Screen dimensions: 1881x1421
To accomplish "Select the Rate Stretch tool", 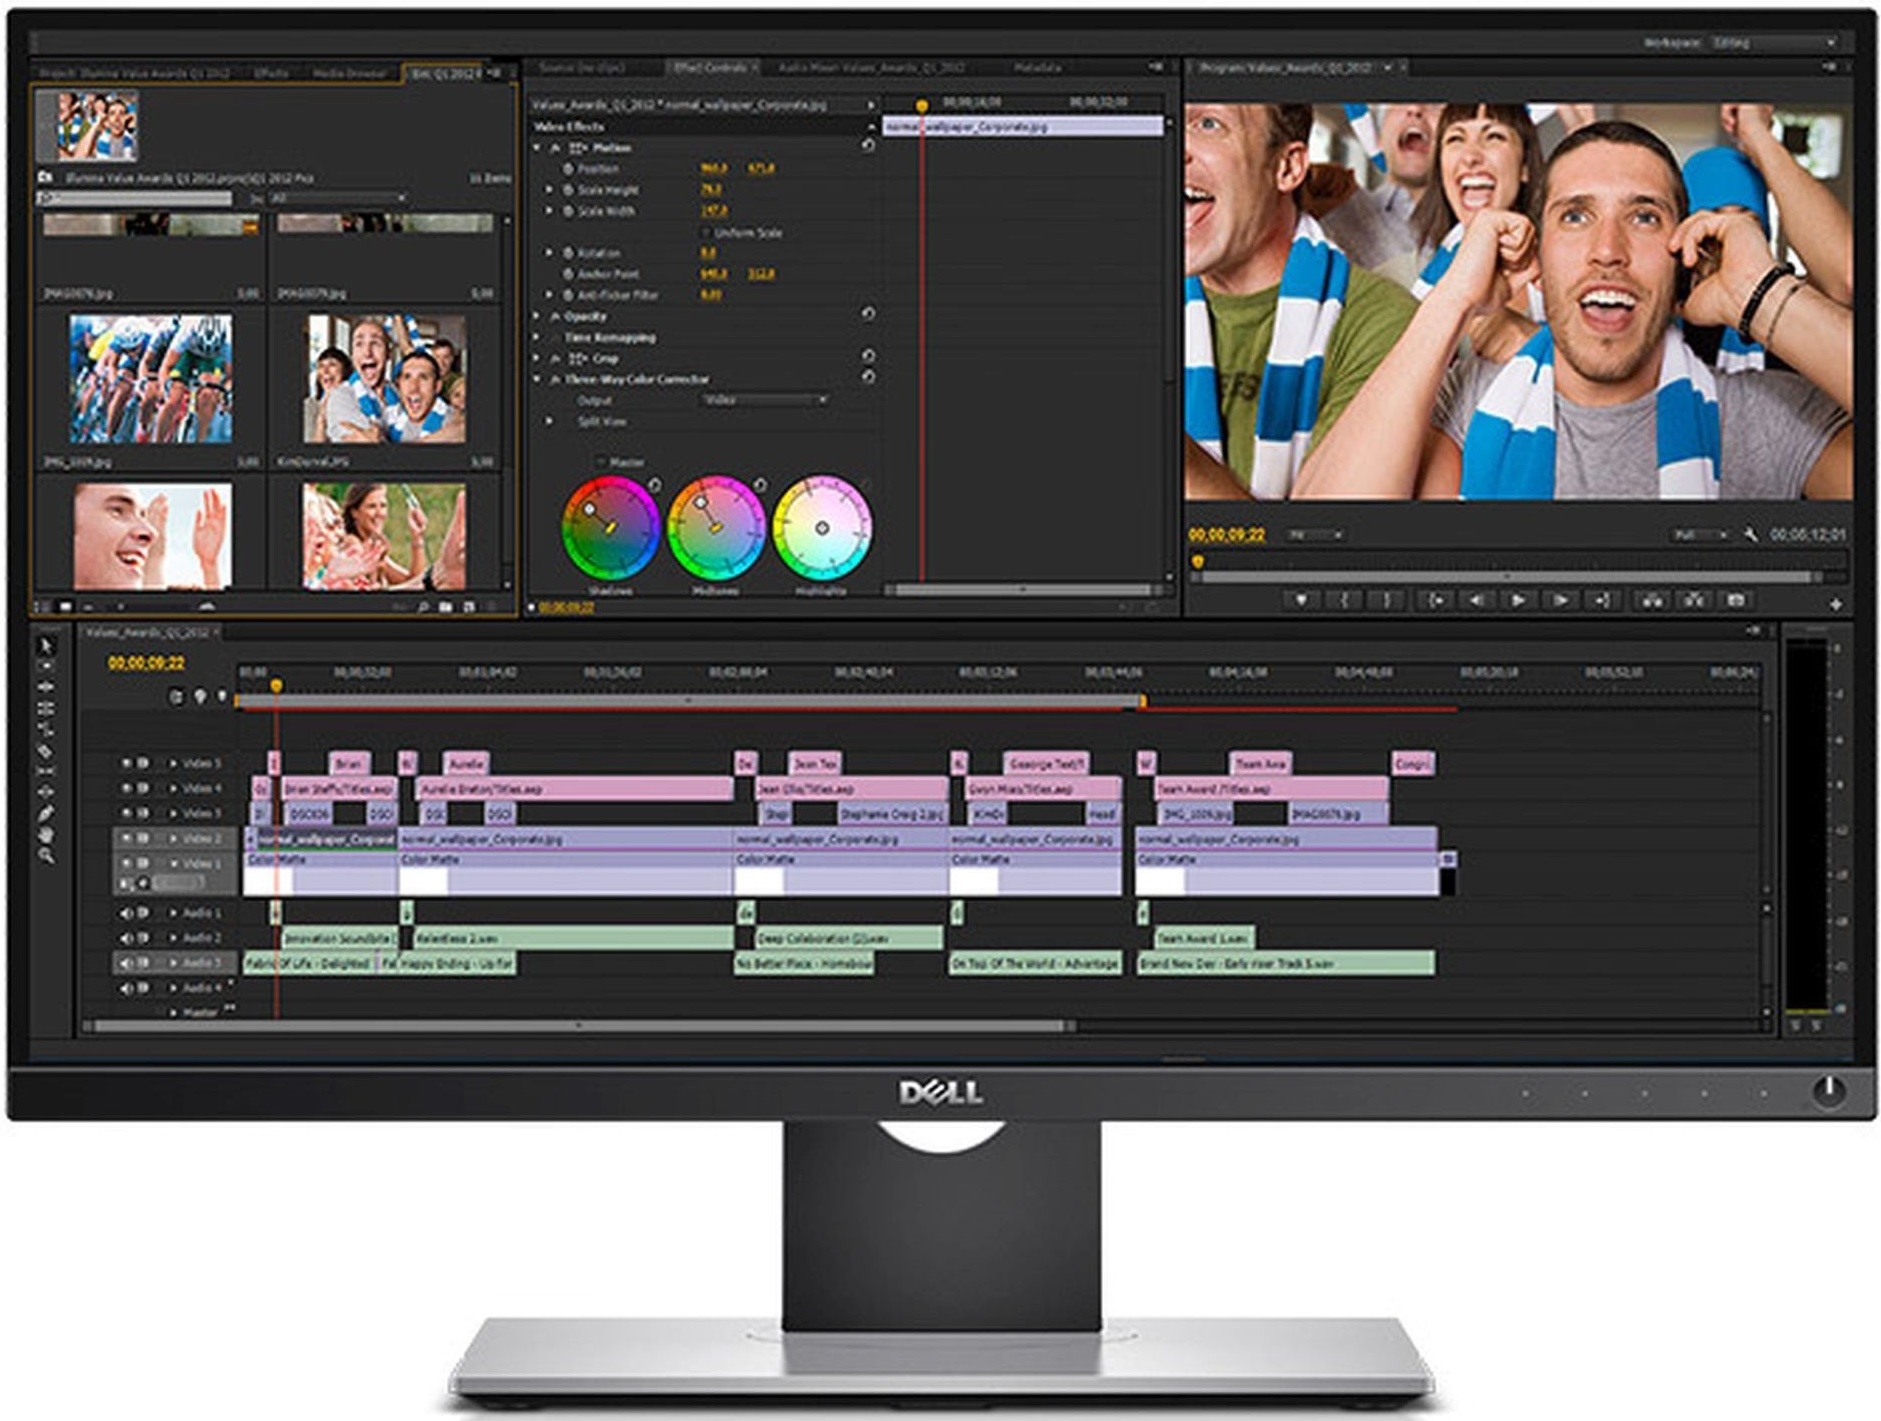I will (46, 729).
